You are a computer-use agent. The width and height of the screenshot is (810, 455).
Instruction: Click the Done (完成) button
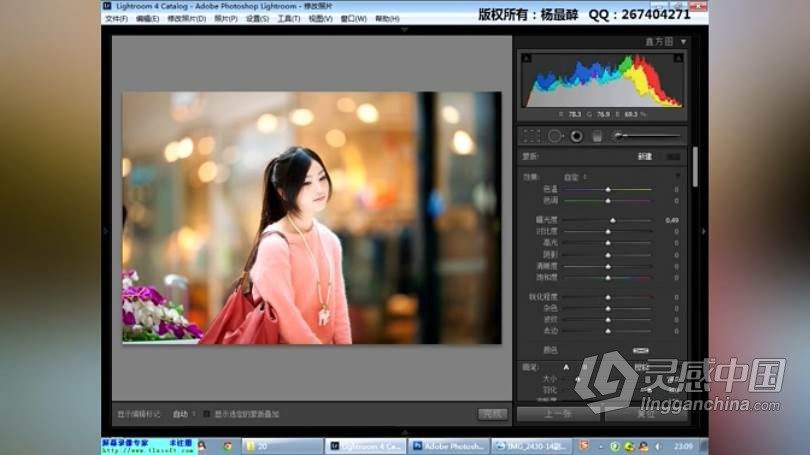click(x=492, y=414)
